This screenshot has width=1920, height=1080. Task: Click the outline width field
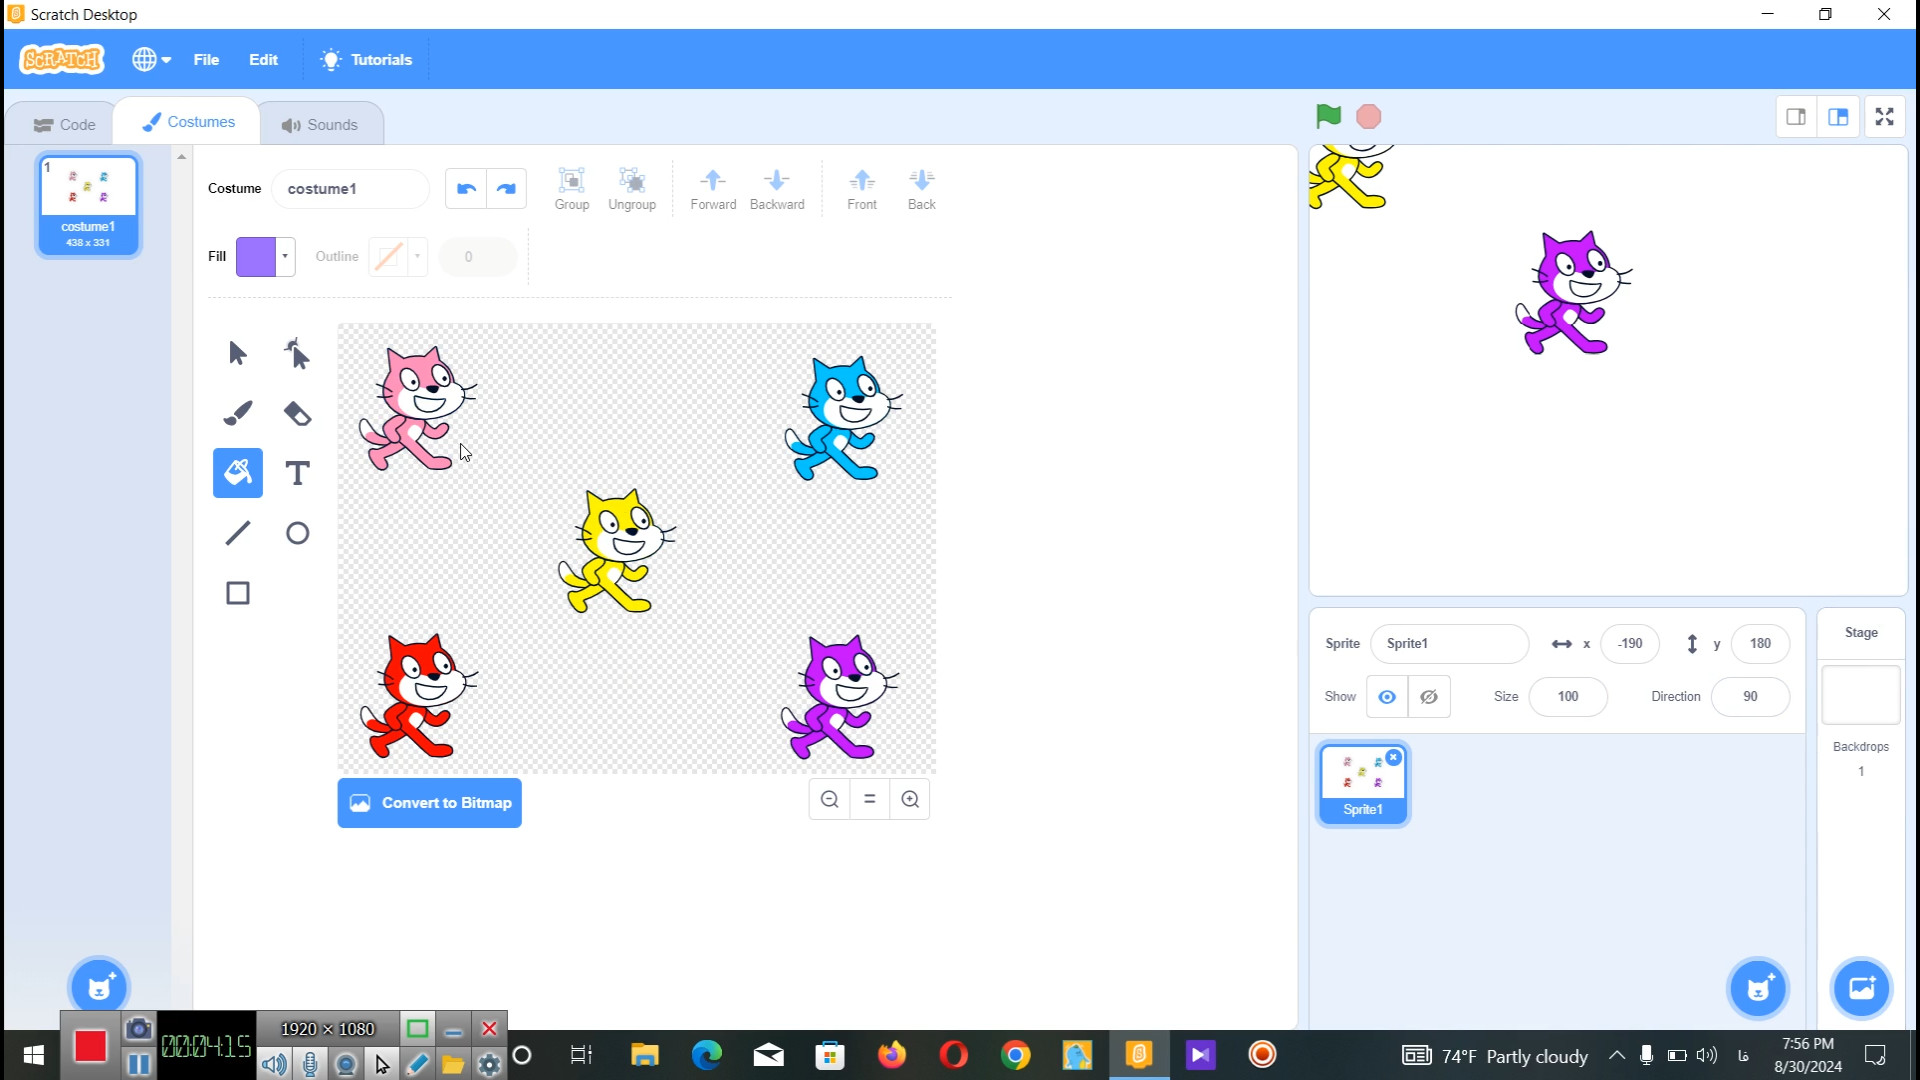click(477, 257)
